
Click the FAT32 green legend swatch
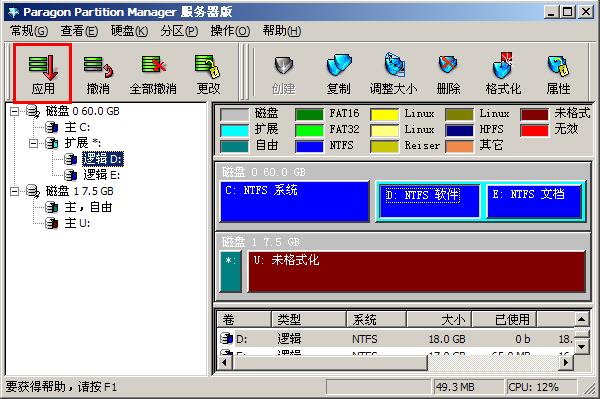pos(309,130)
